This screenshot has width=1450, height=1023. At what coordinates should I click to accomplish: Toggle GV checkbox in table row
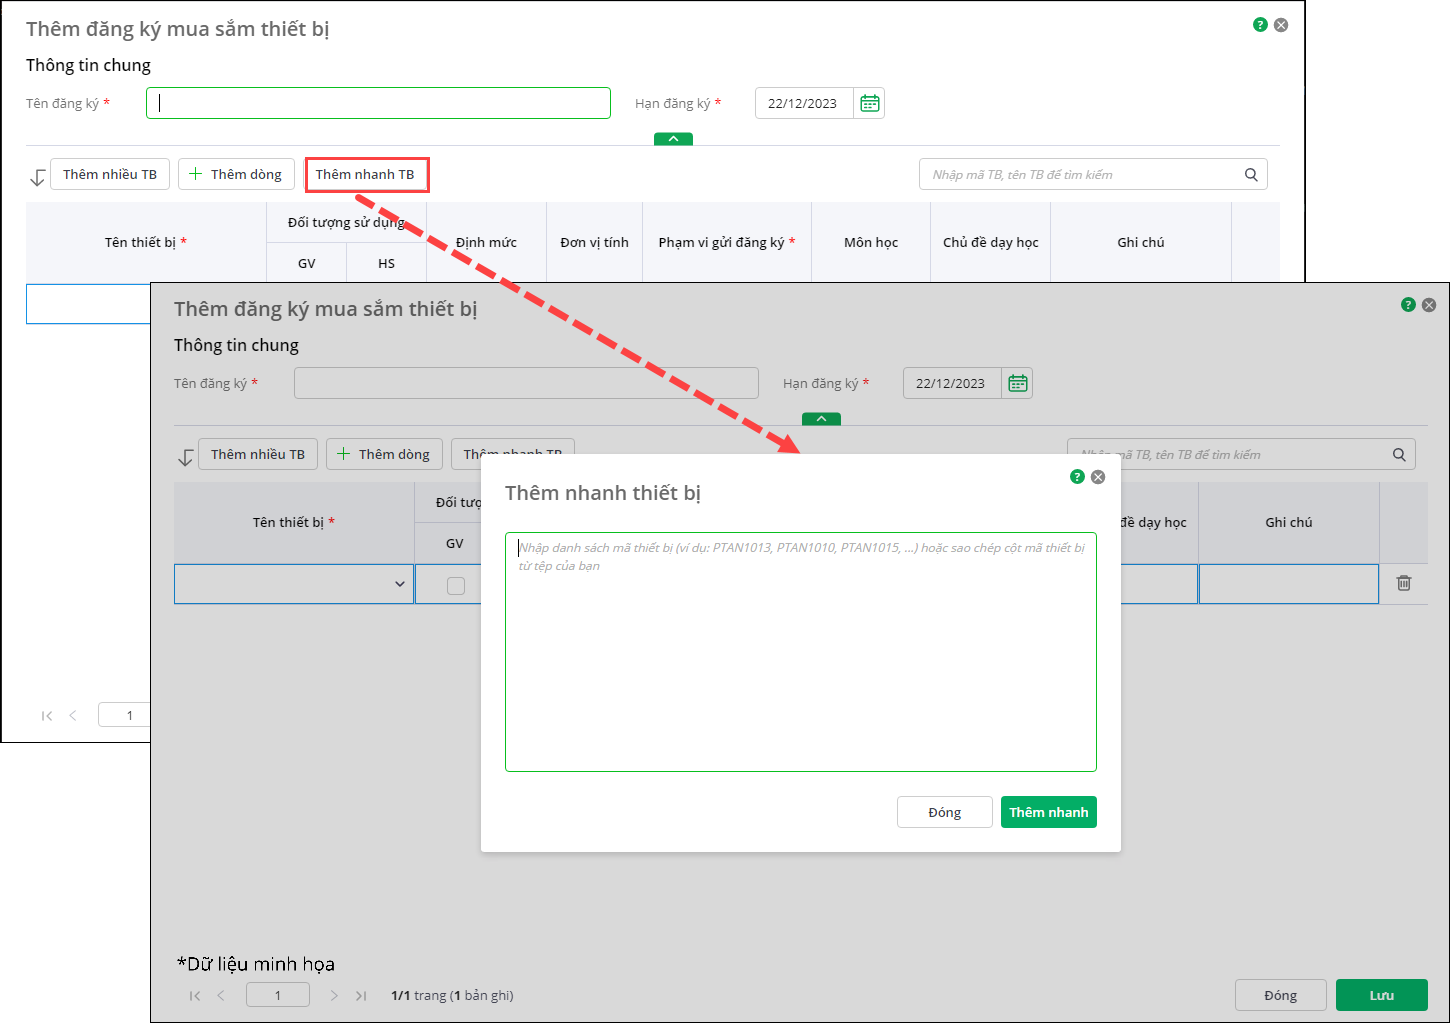point(456,586)
